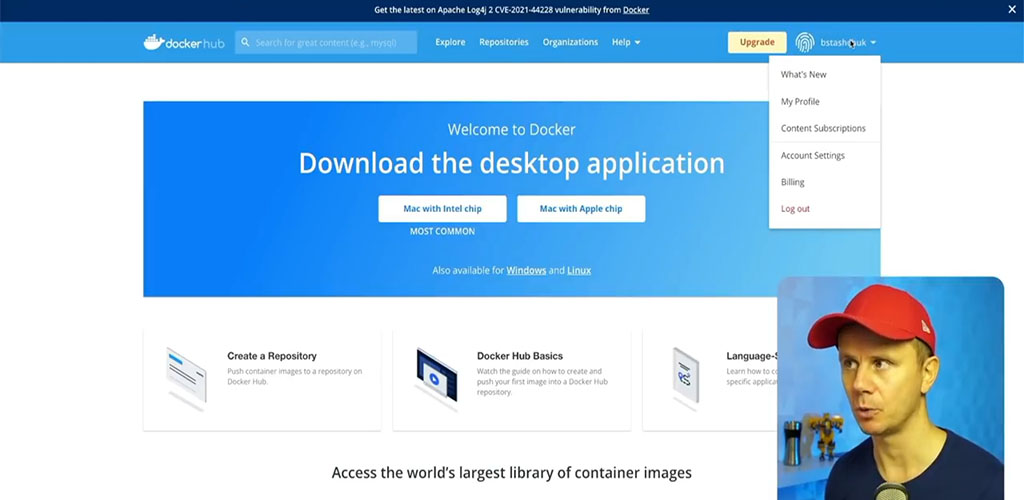Screen dimensions: 1024x500
Task: Click the fingerprint avatar icon
Action: point(805,42)
